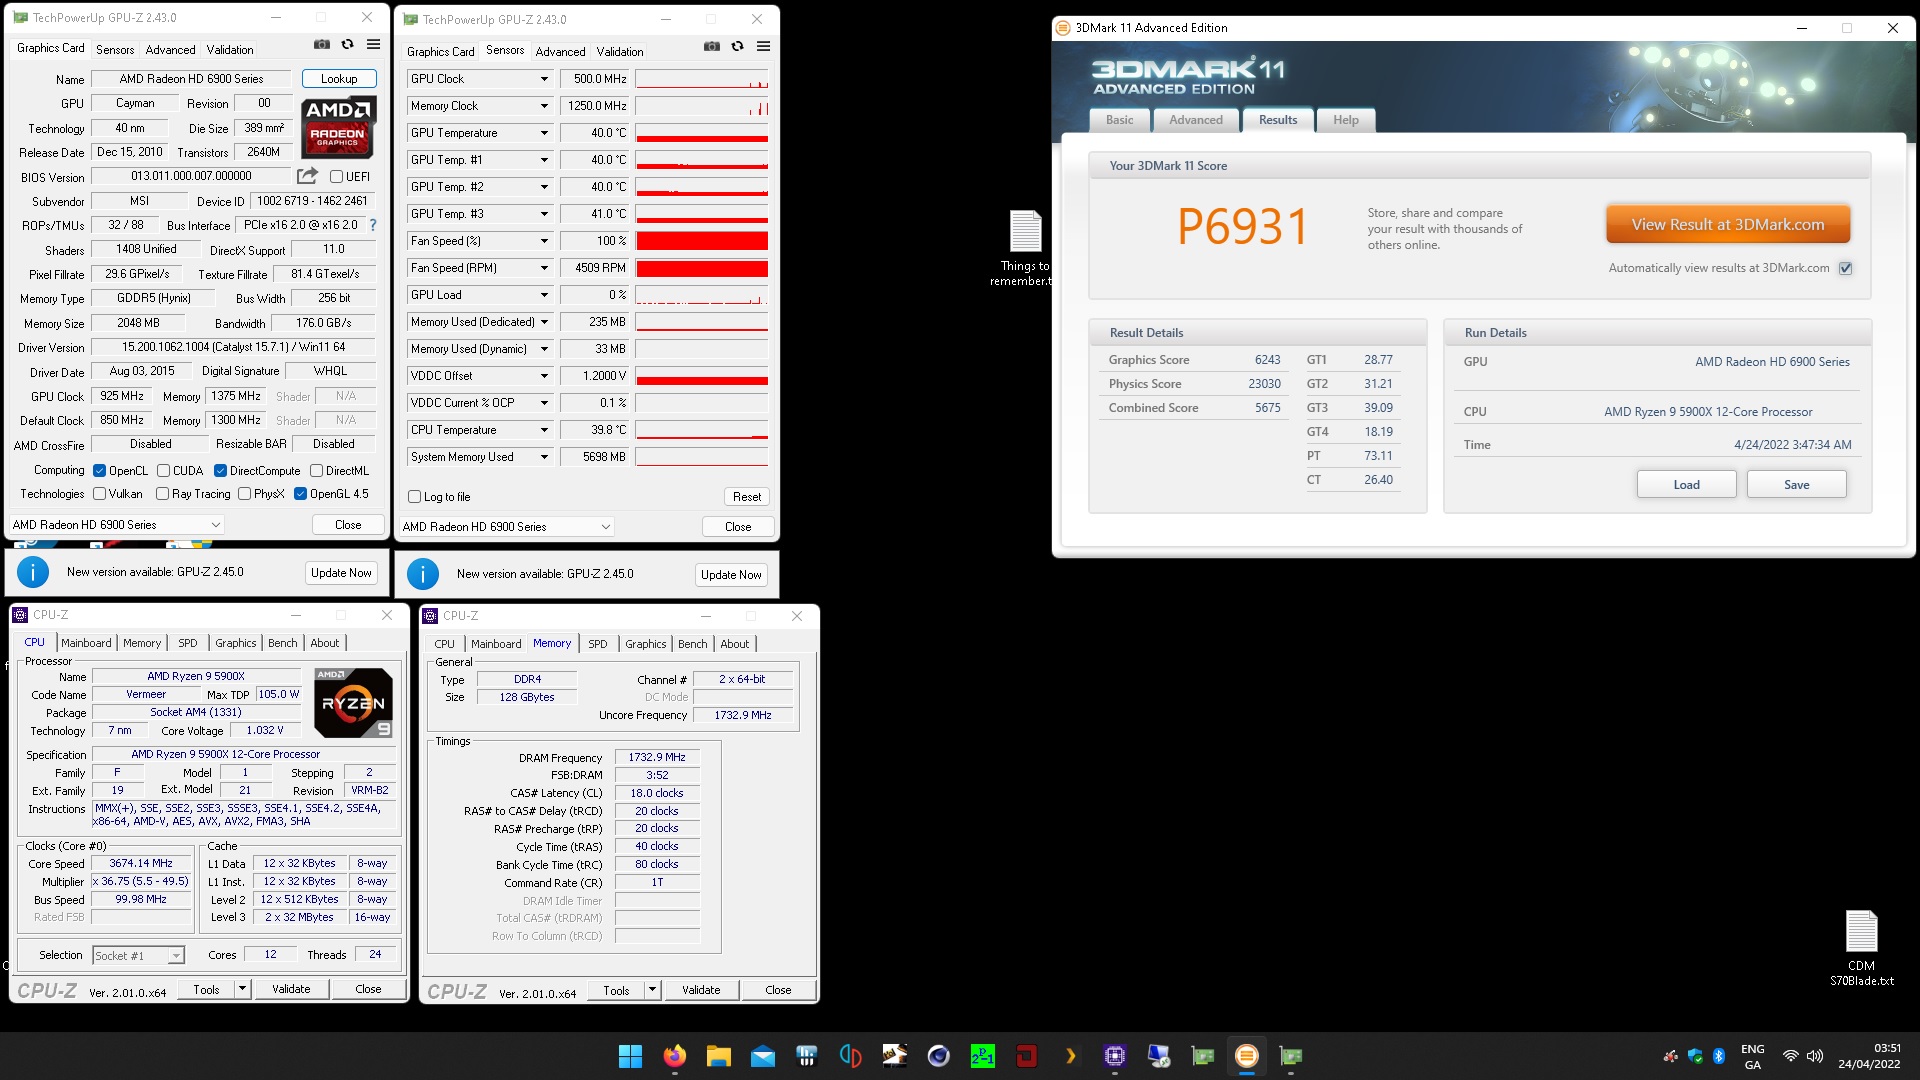Click the Lookup button in GPU-Z
1920x1080 pixels.
coord(339,79)
